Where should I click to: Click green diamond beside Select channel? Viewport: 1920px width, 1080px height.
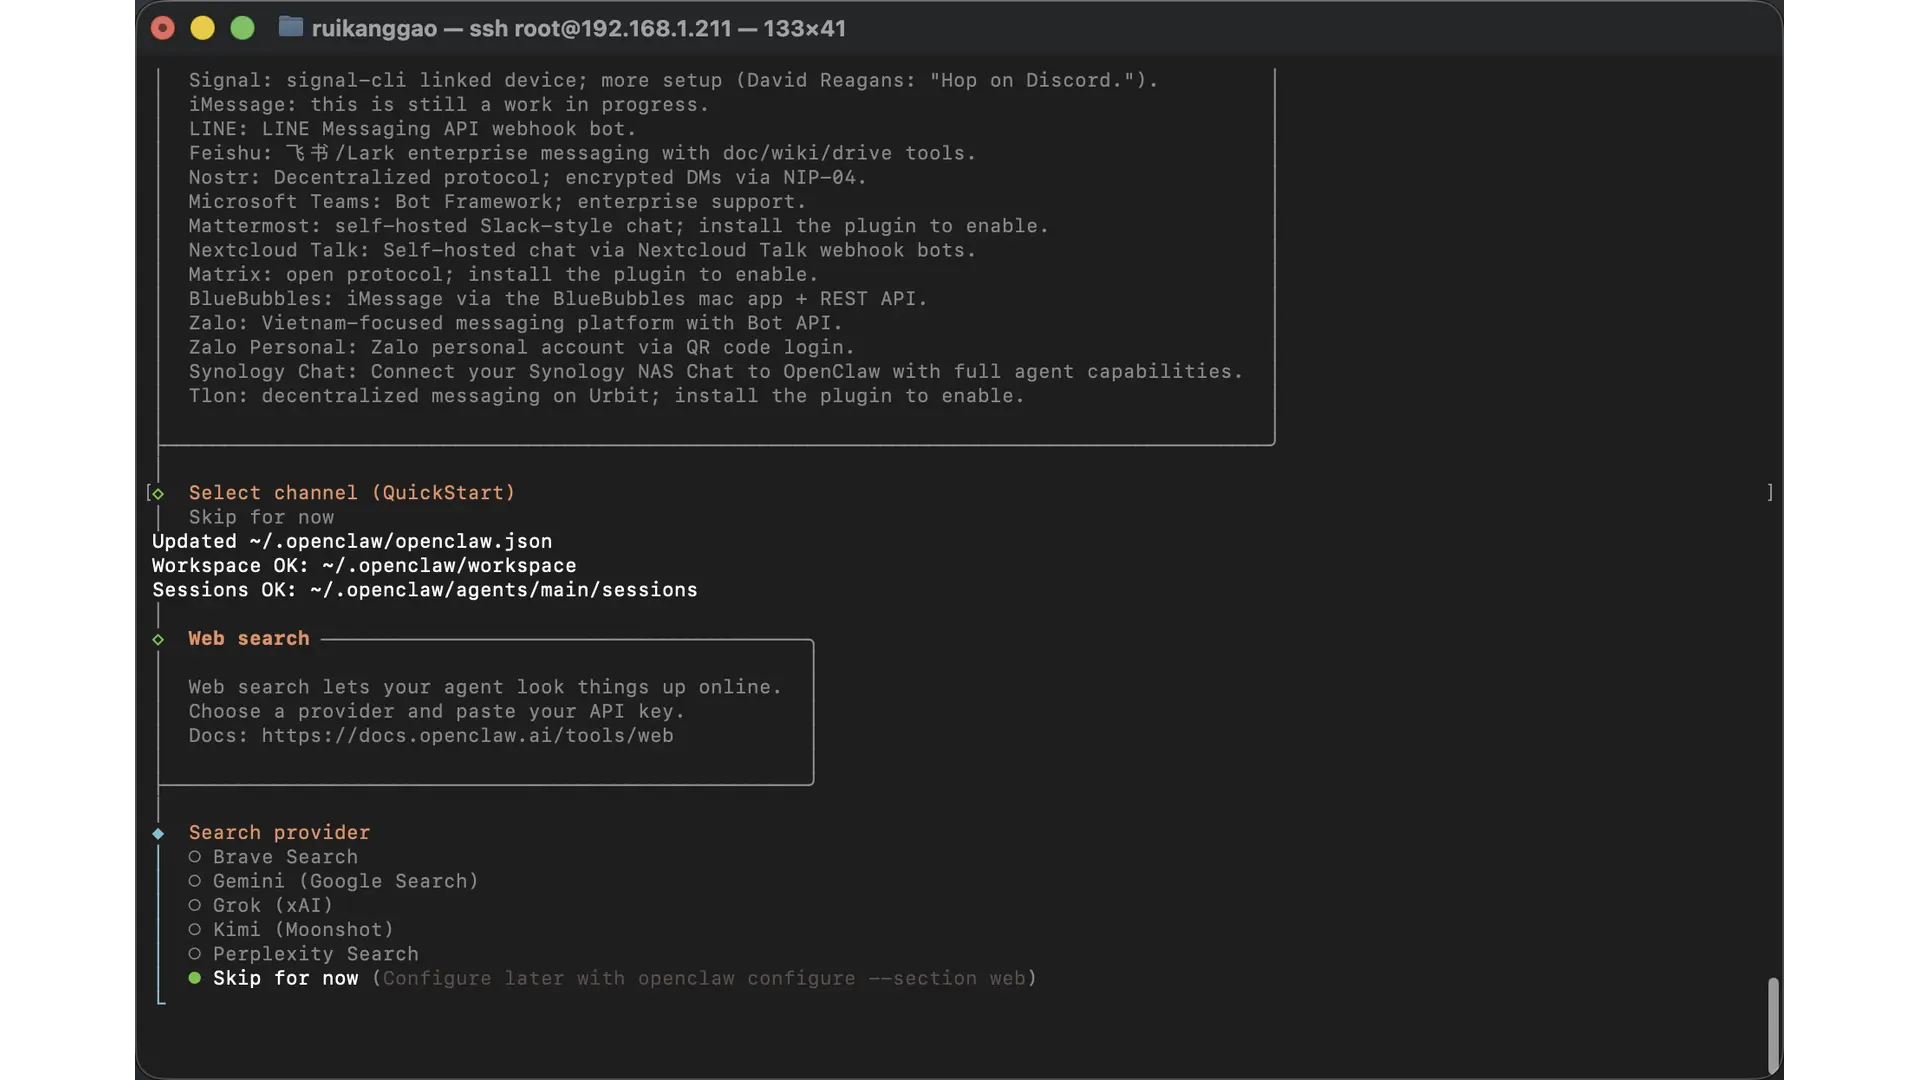158,493
